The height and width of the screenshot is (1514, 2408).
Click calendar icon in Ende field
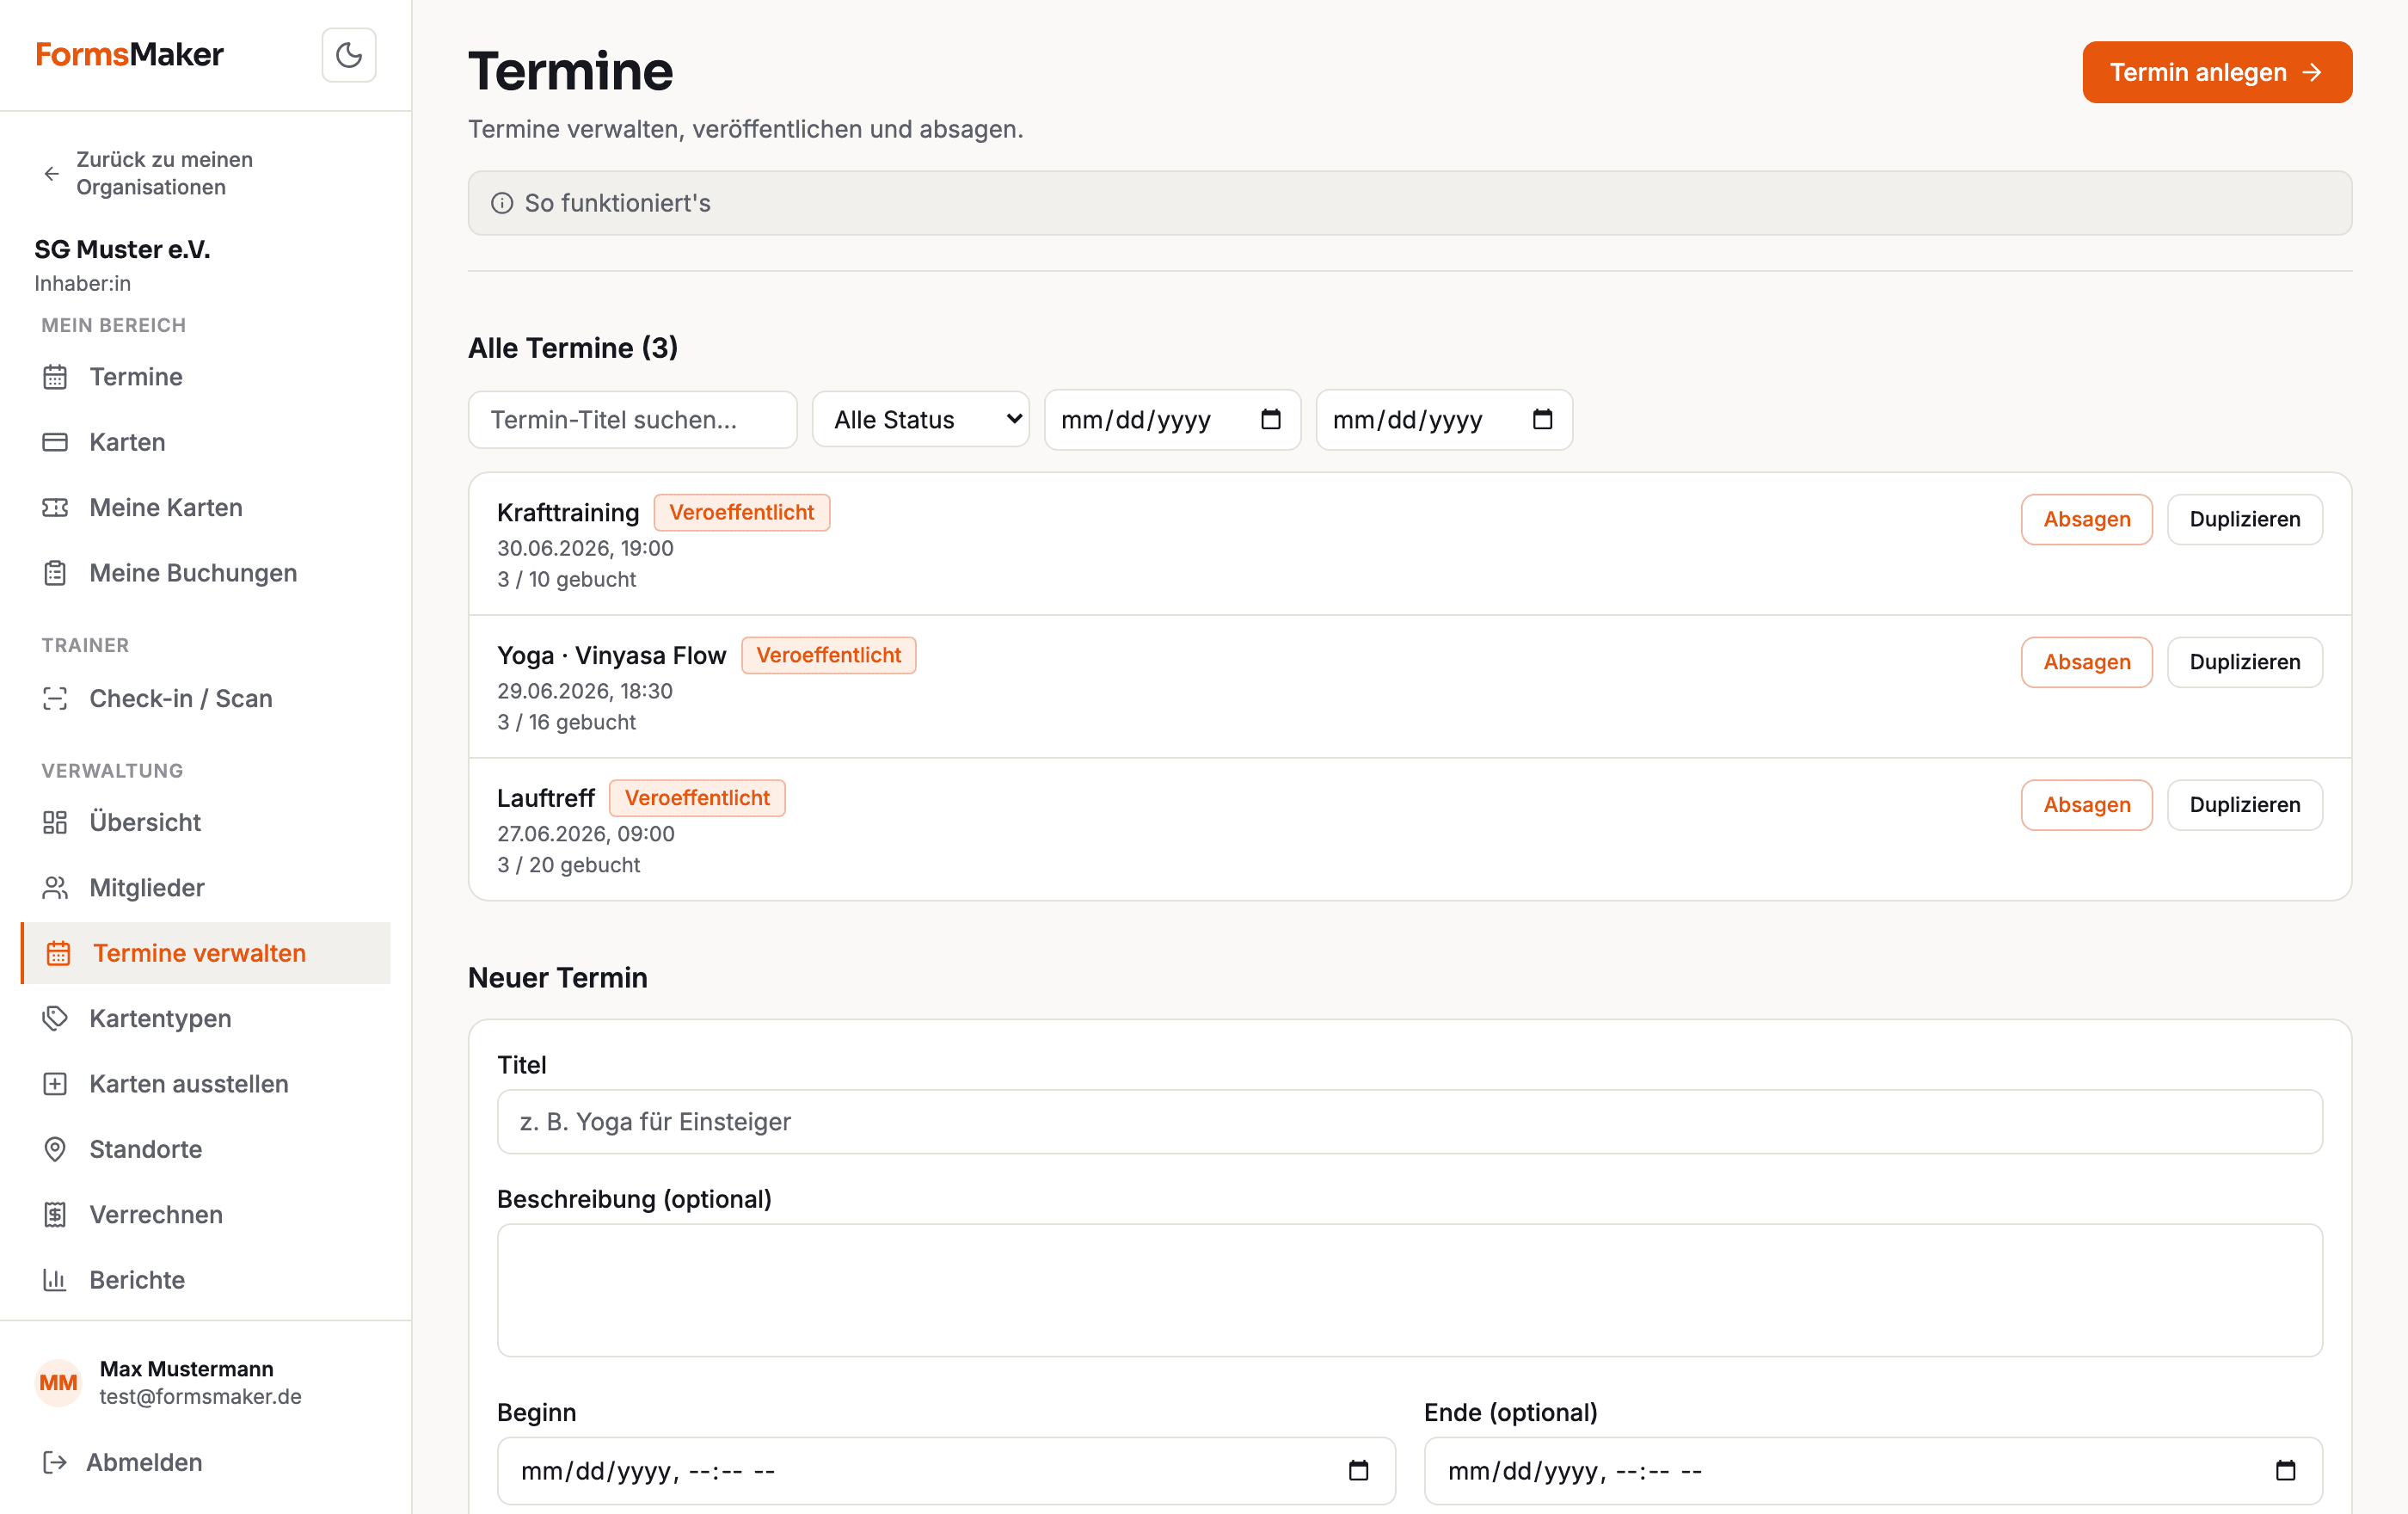coord(2285,1470)
